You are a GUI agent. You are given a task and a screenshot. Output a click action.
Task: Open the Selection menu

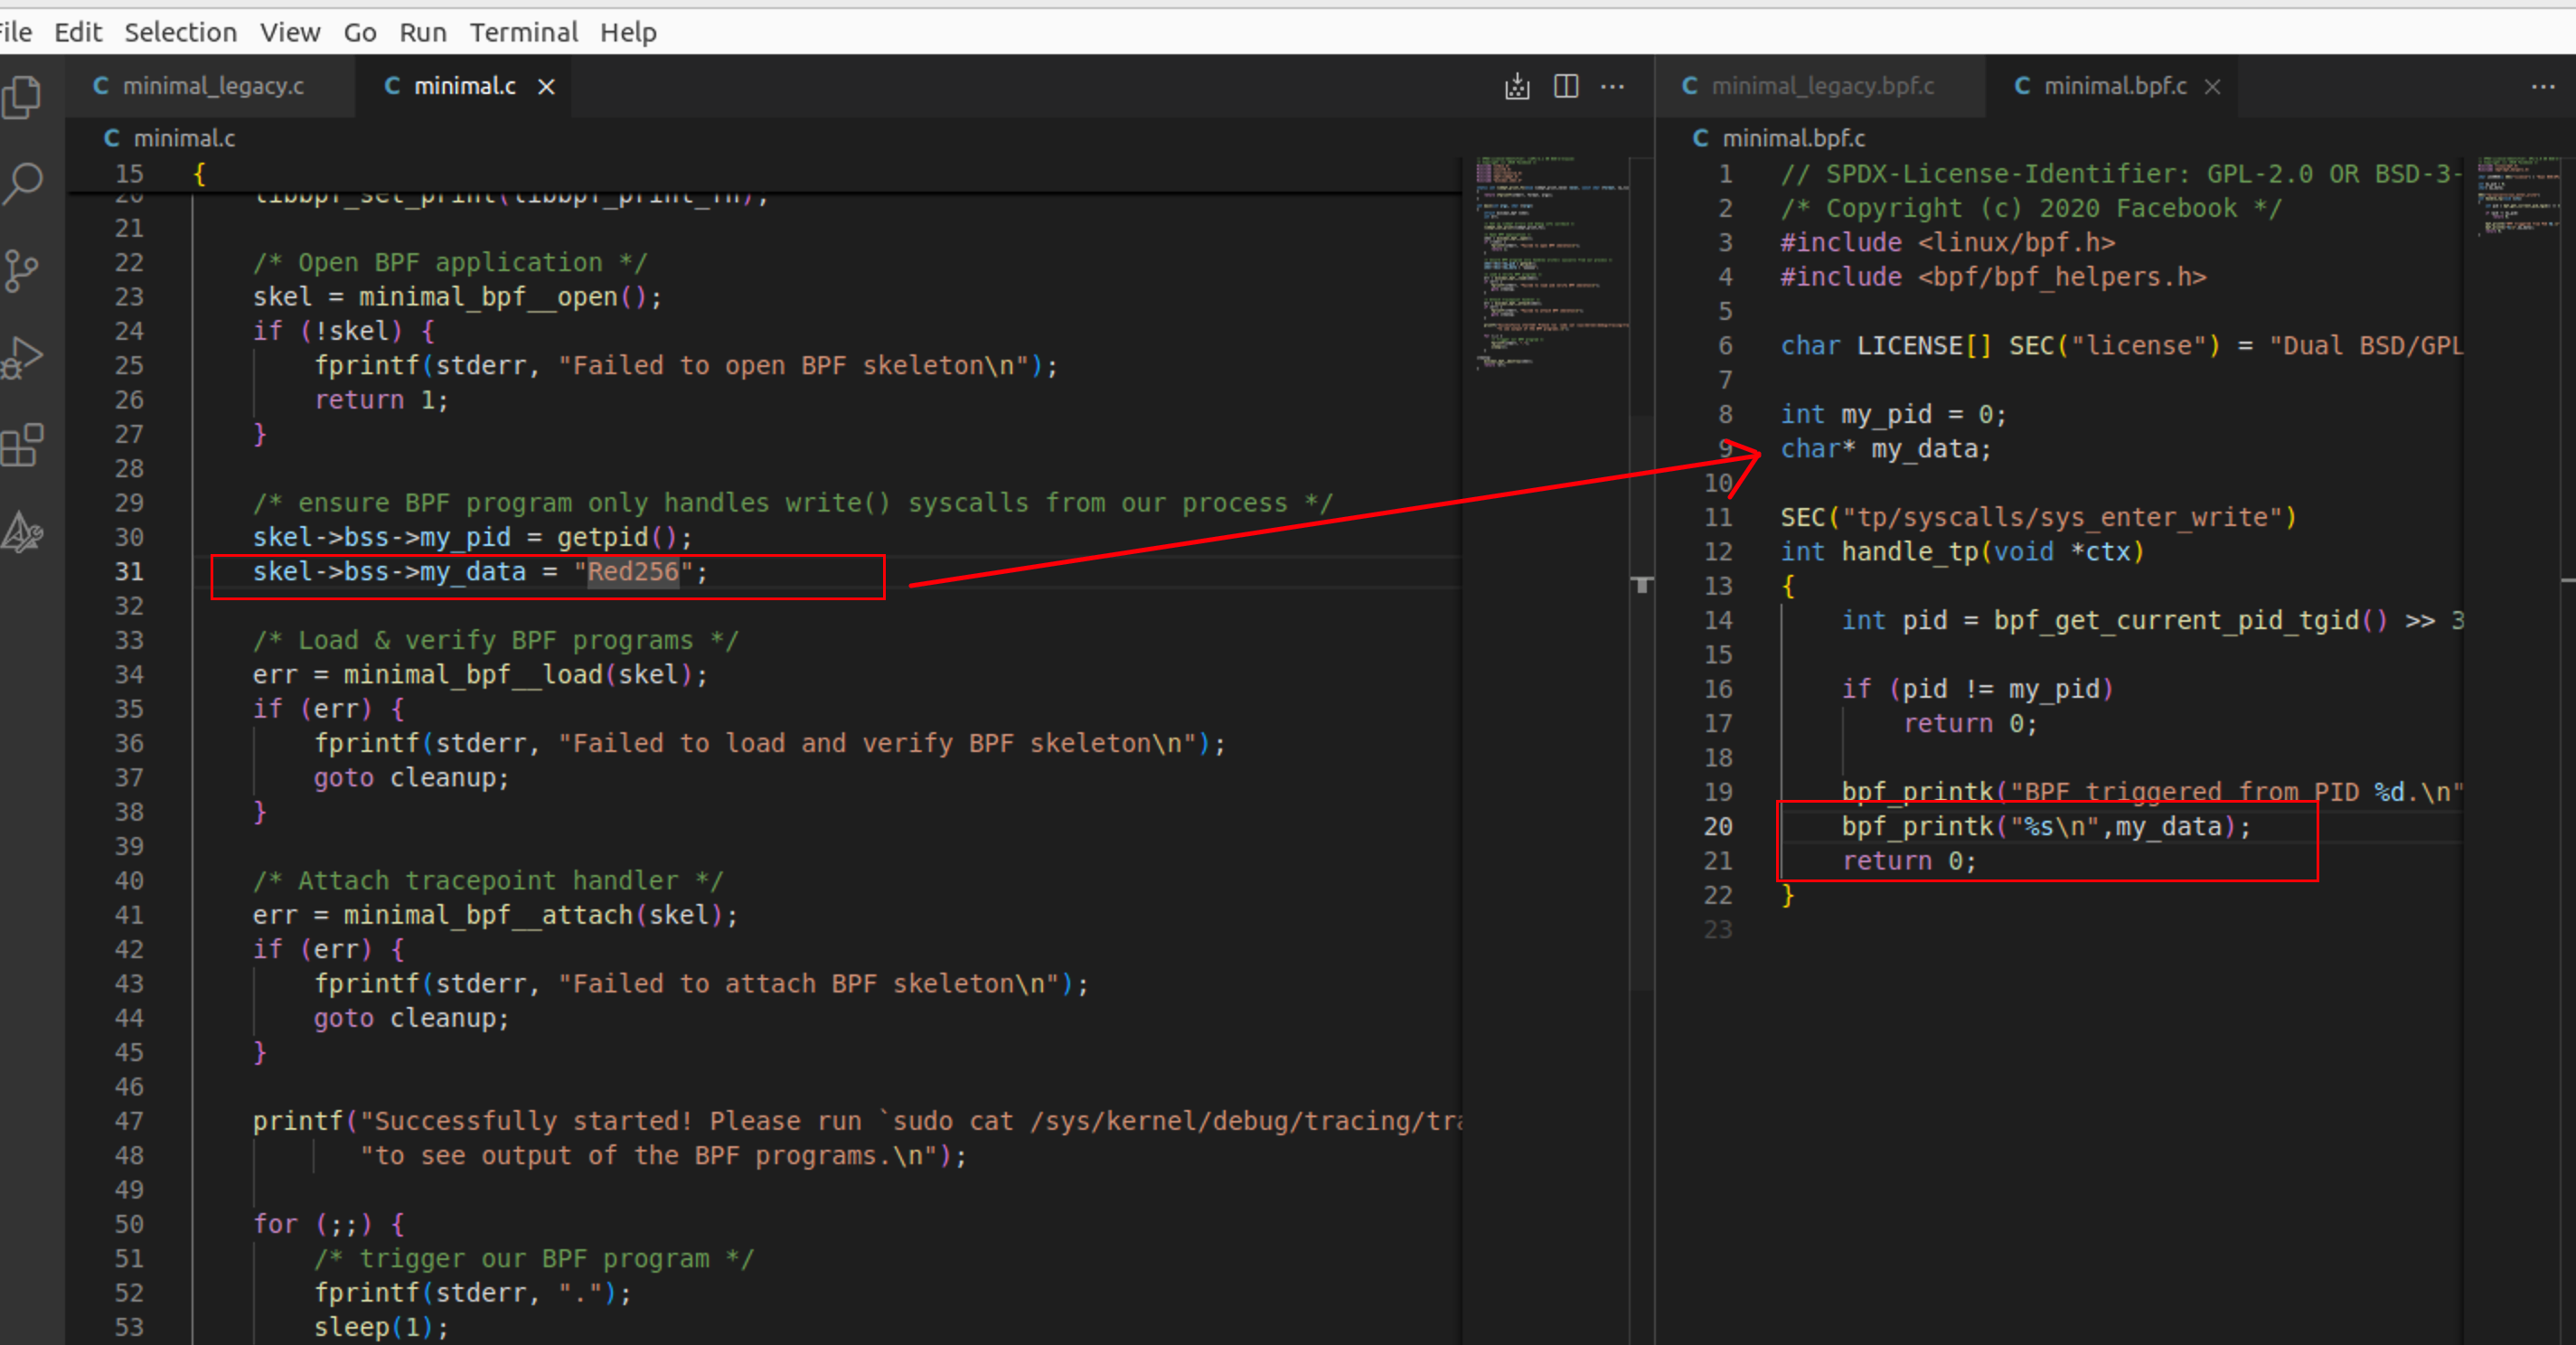(x=181, y=32)
